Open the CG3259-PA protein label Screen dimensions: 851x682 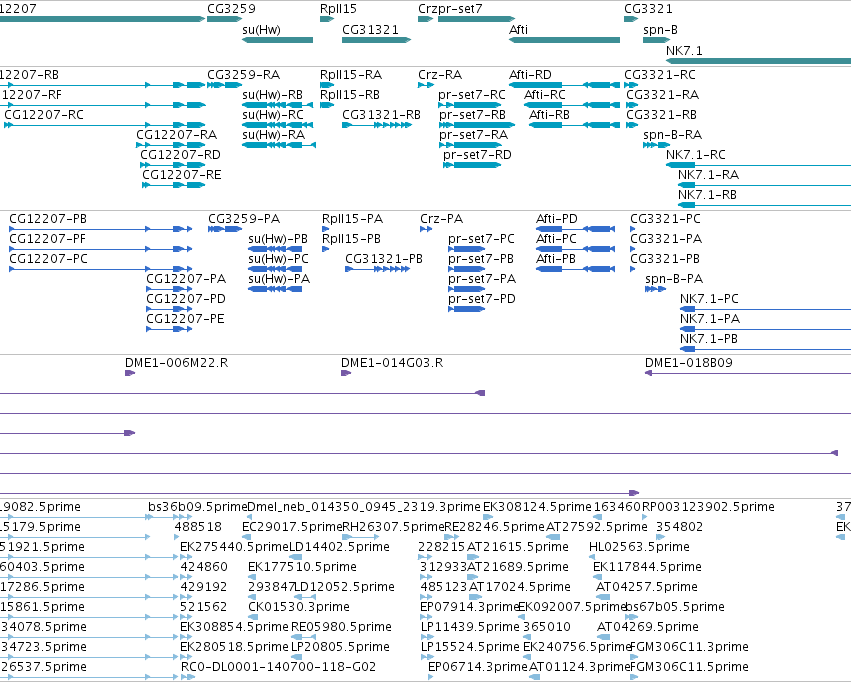[x=244, y=219]
